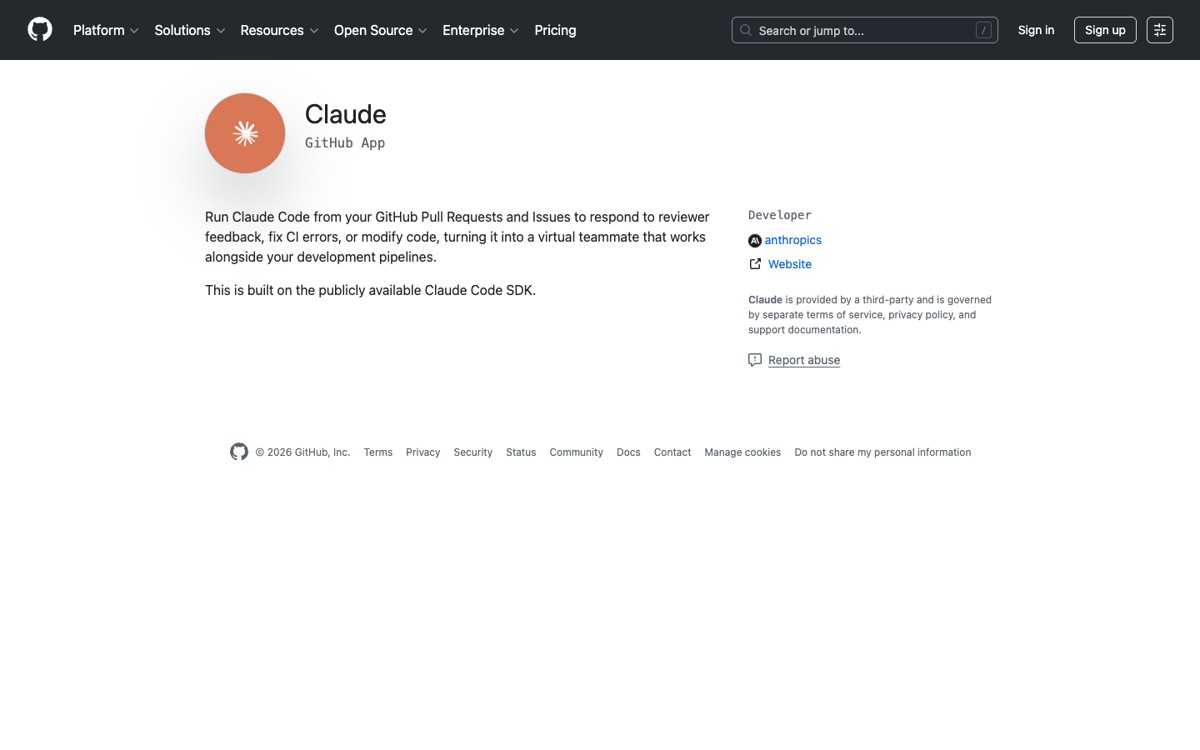Expand the Resources menu

[279, 30]
